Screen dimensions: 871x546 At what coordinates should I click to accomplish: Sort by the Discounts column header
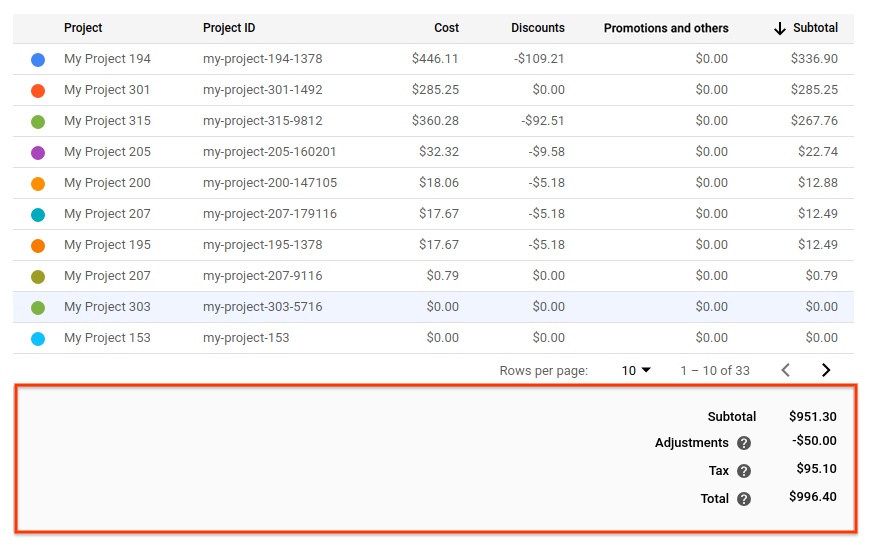[538, 28]
